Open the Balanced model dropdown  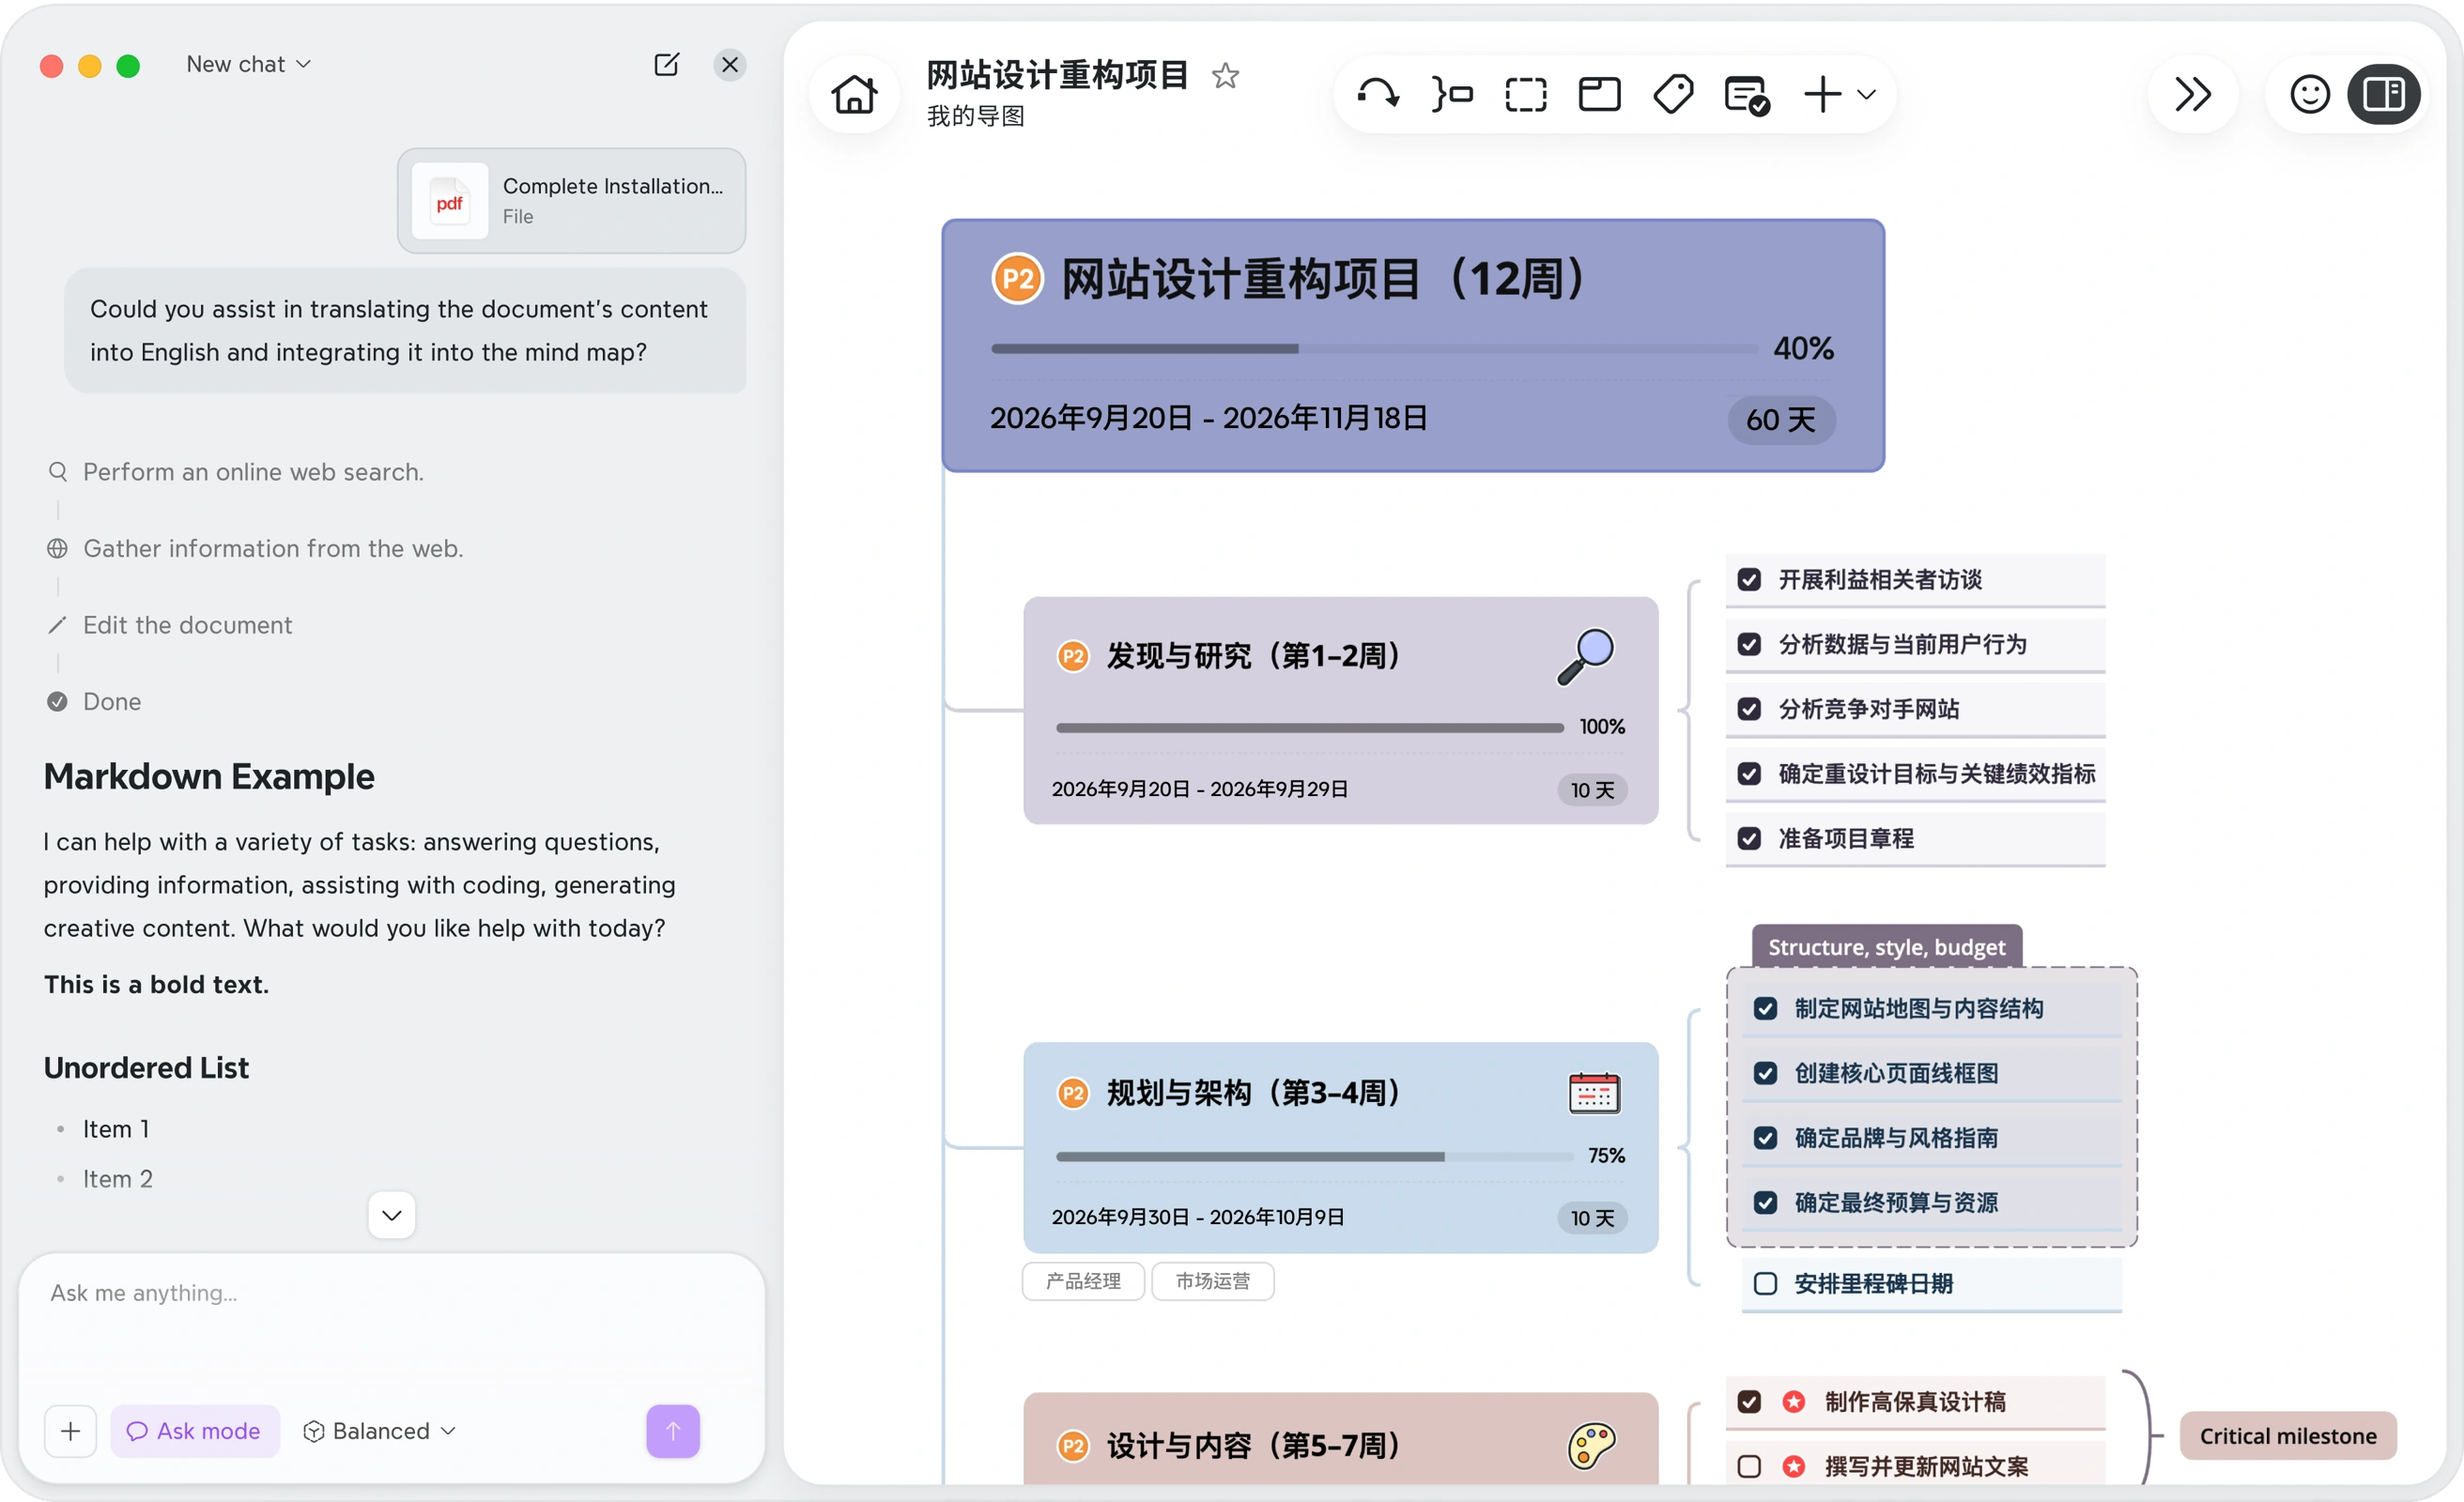(x=380, y=1431)
